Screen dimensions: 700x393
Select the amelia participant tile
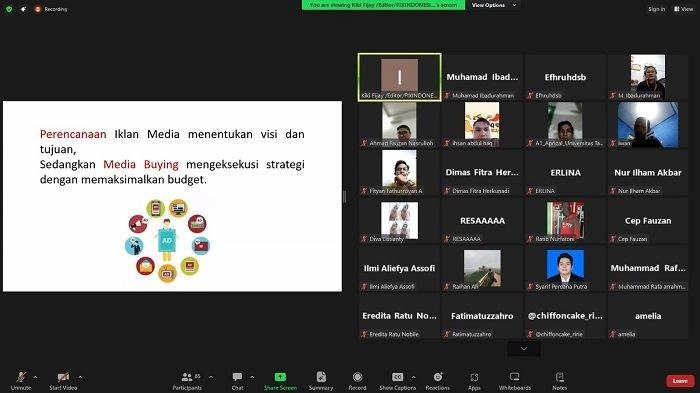[x=648, y=316]
